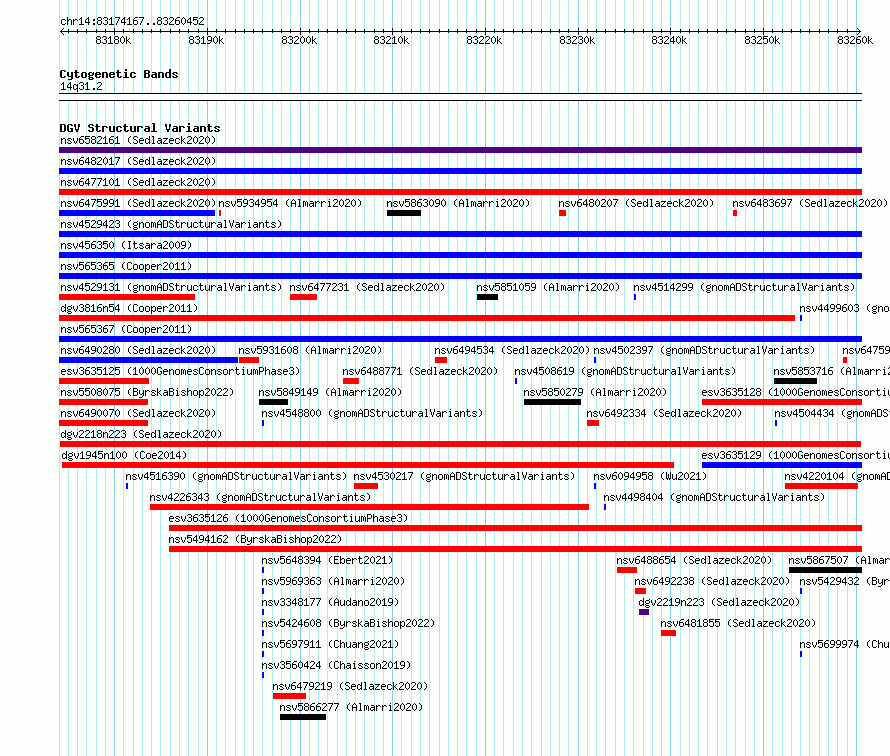
Task: Open the nsv565367 (Cooper2011) label
Action: (x=126, y=329)
